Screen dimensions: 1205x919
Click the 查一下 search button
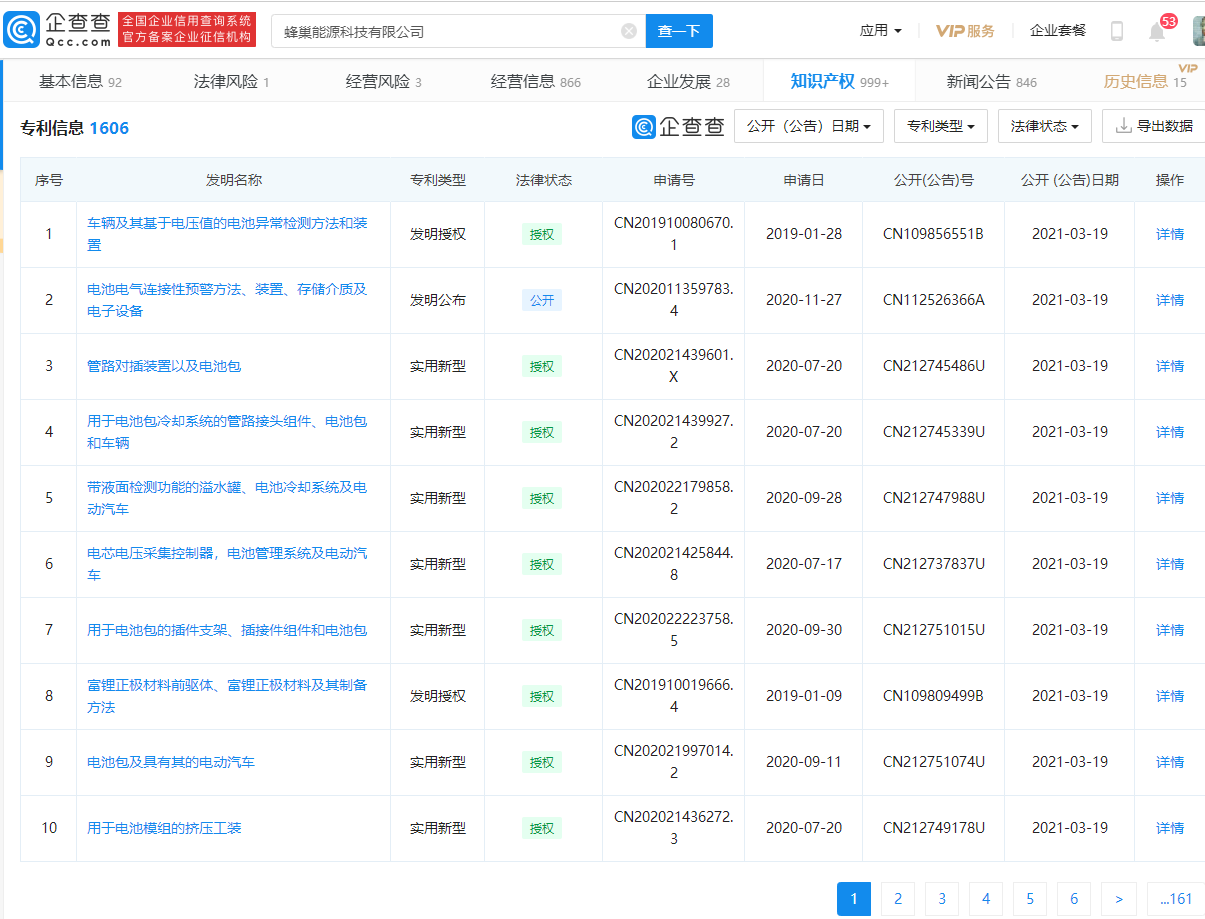tap(679, 31)
